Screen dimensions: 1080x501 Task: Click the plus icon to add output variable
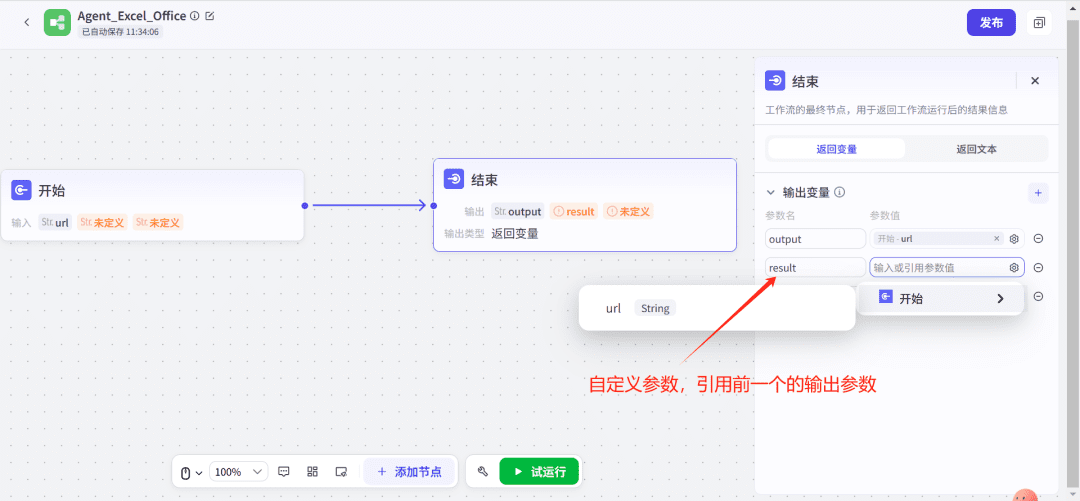[x=1038, y=192]
